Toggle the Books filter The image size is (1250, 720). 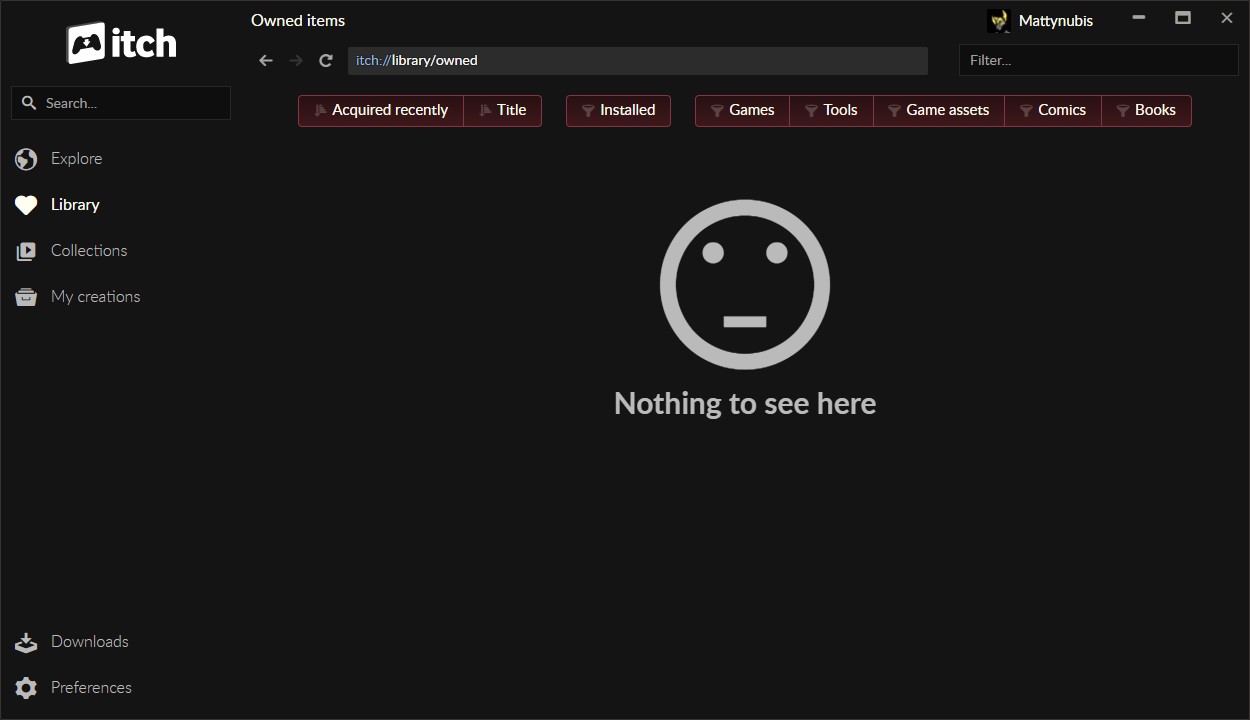(x=1147, y=110)
